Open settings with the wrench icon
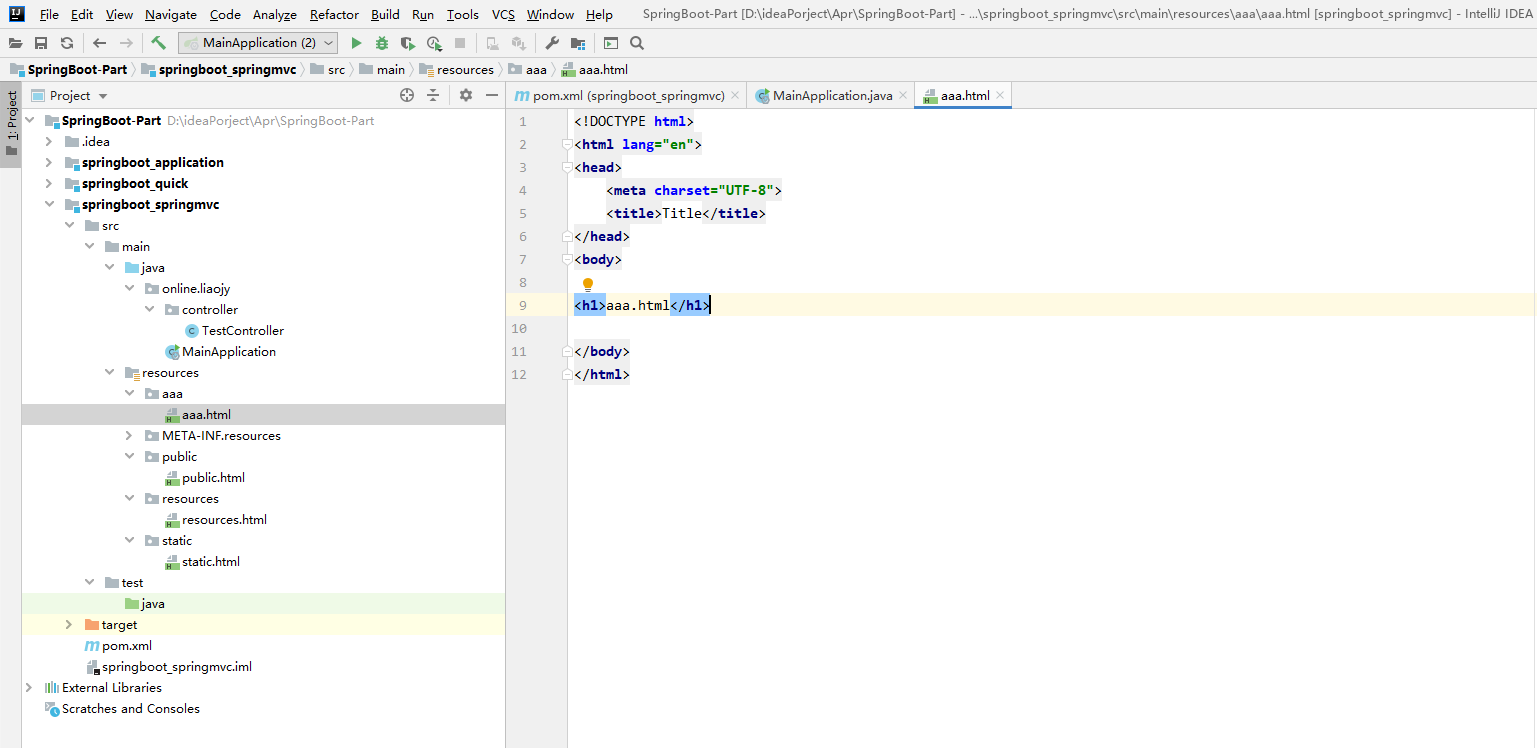This screenshot has width=1537, height=748. [552, 43]
